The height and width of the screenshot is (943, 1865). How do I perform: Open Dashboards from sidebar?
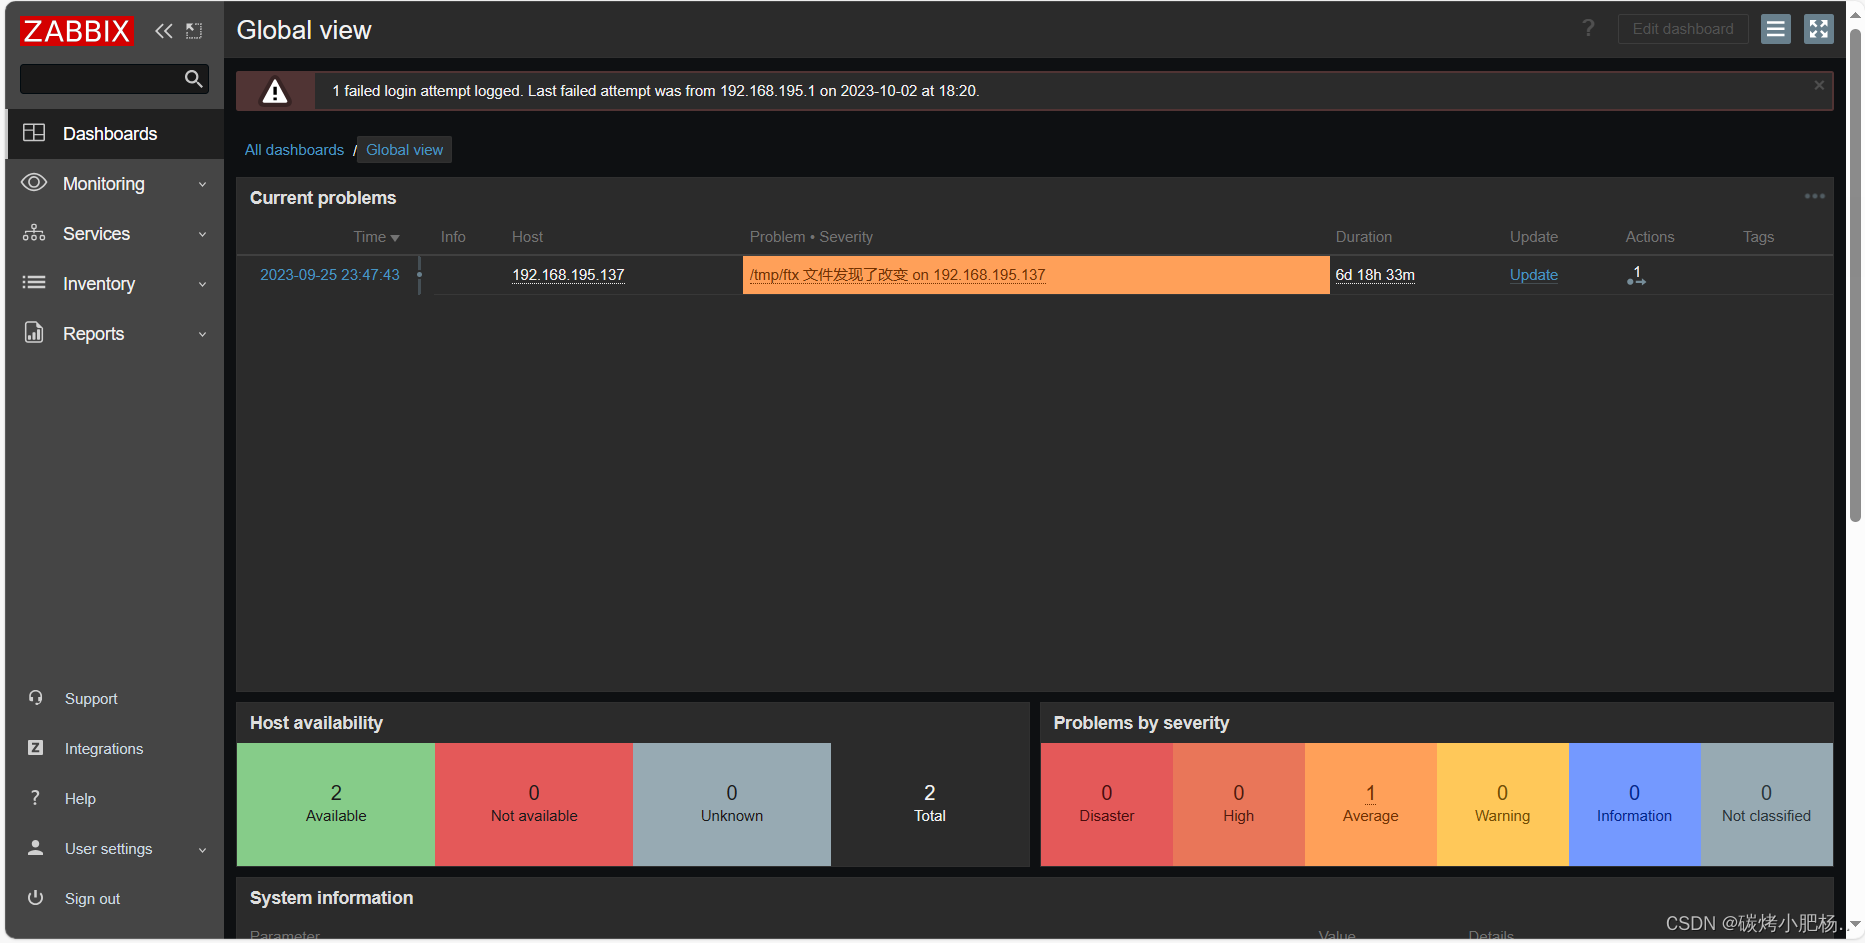(x=115, y=134)
